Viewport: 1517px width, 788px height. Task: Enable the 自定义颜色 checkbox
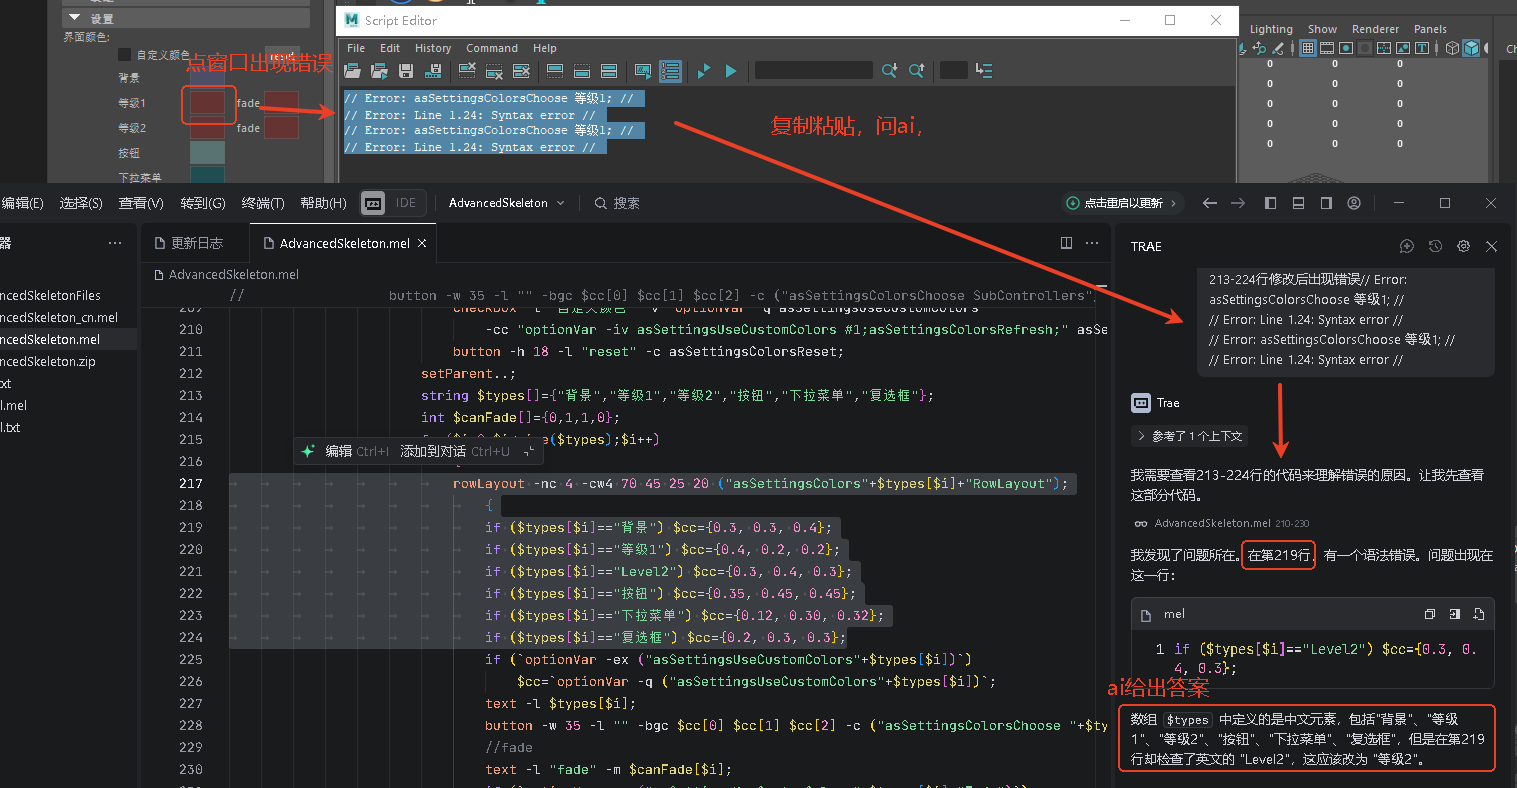click(125, 55)
